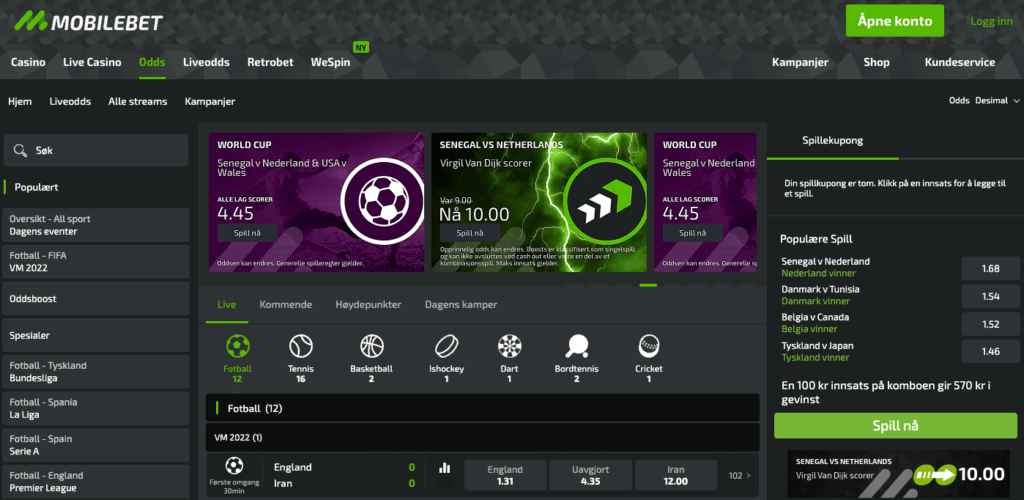Collapse the VM 2022 (1) group
The height and width of the screenshot is (500, 1024).
coord(483,437)
